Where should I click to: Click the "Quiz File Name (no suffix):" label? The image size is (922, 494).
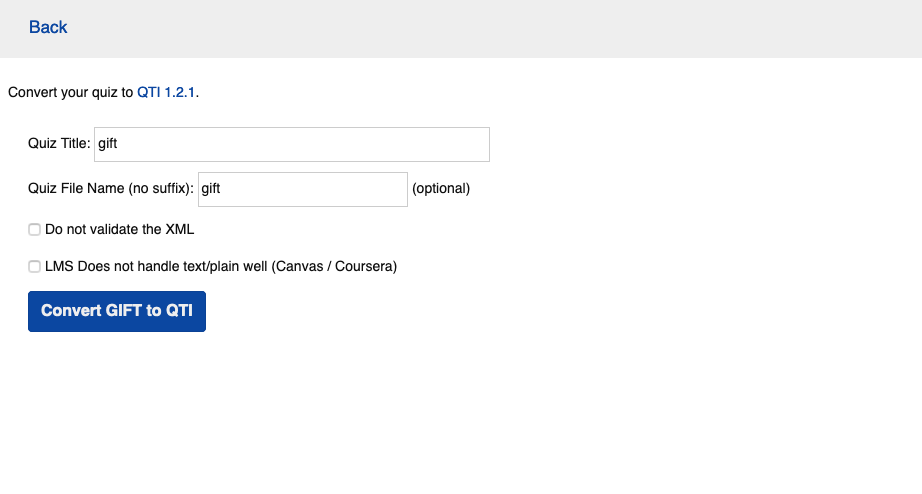coord(112,188)
